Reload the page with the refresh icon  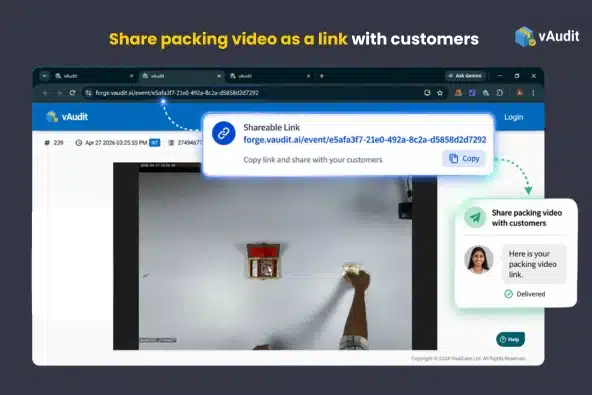(x=72, y=93)
